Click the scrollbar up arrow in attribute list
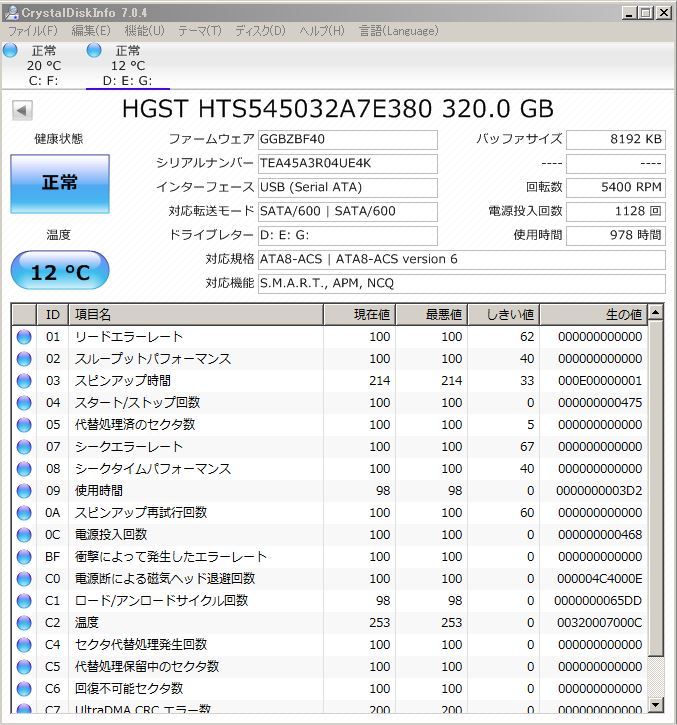Image resolution: width=677 pixels, height=725 pixels. tap(656, 313)
